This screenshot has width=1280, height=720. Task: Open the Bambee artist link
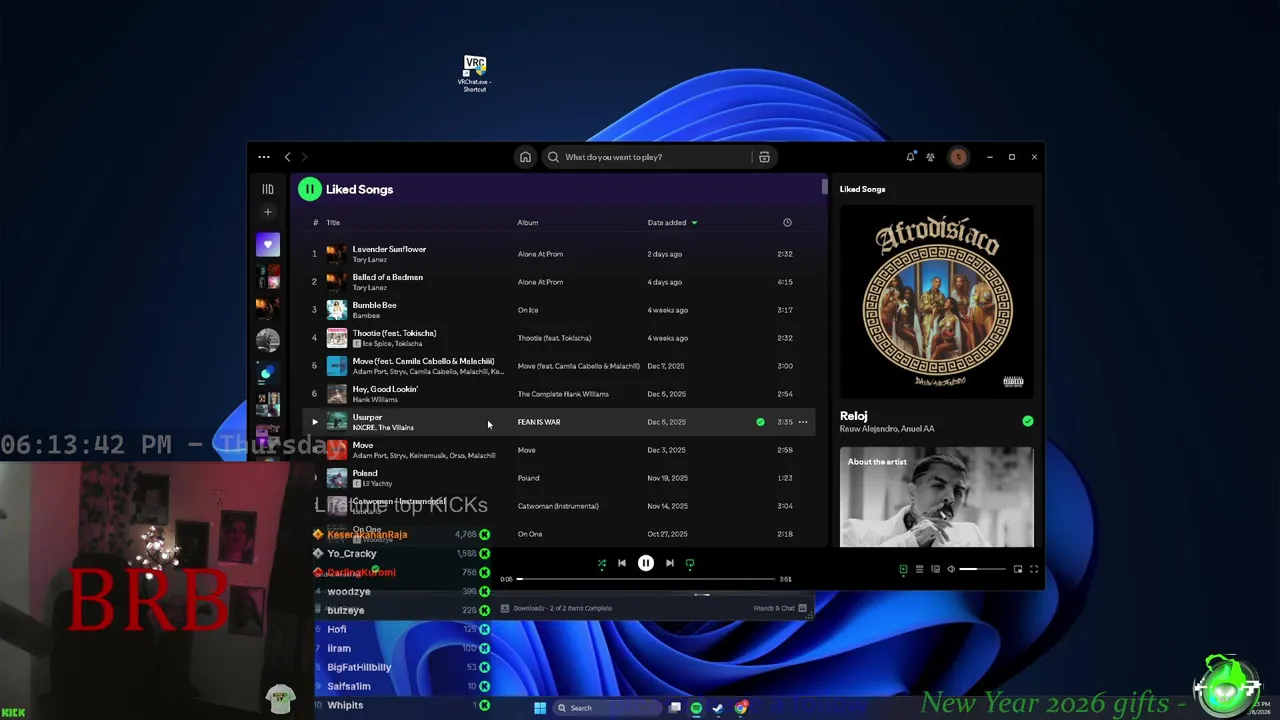pyautogui.click(x=366, y=316)
